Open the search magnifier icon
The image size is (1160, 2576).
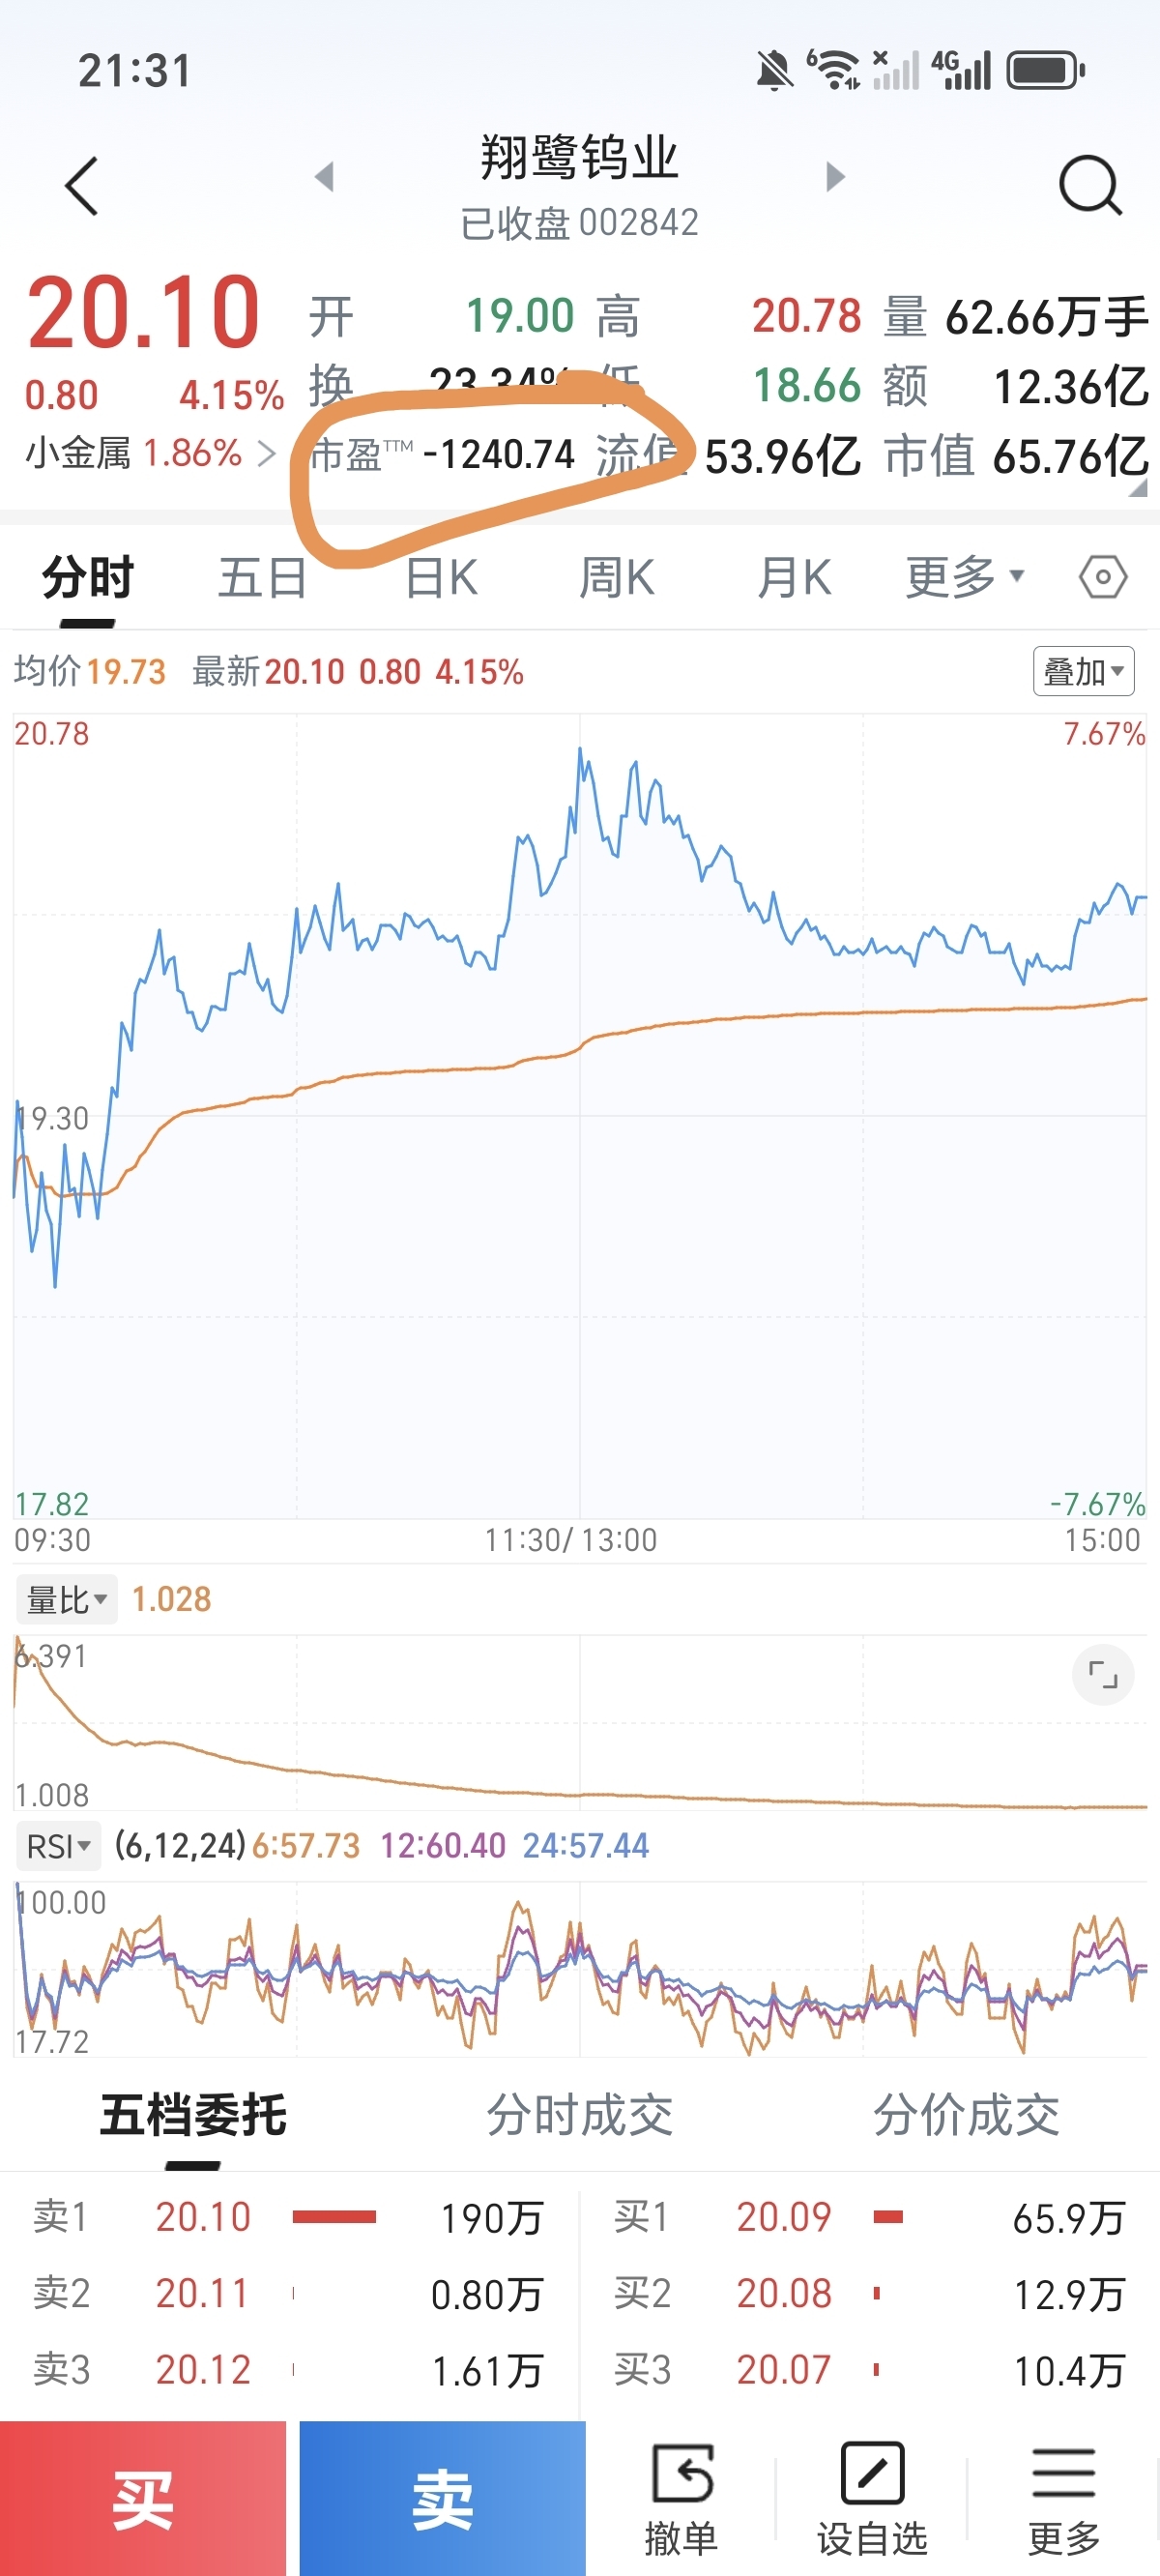(1089, 186)
